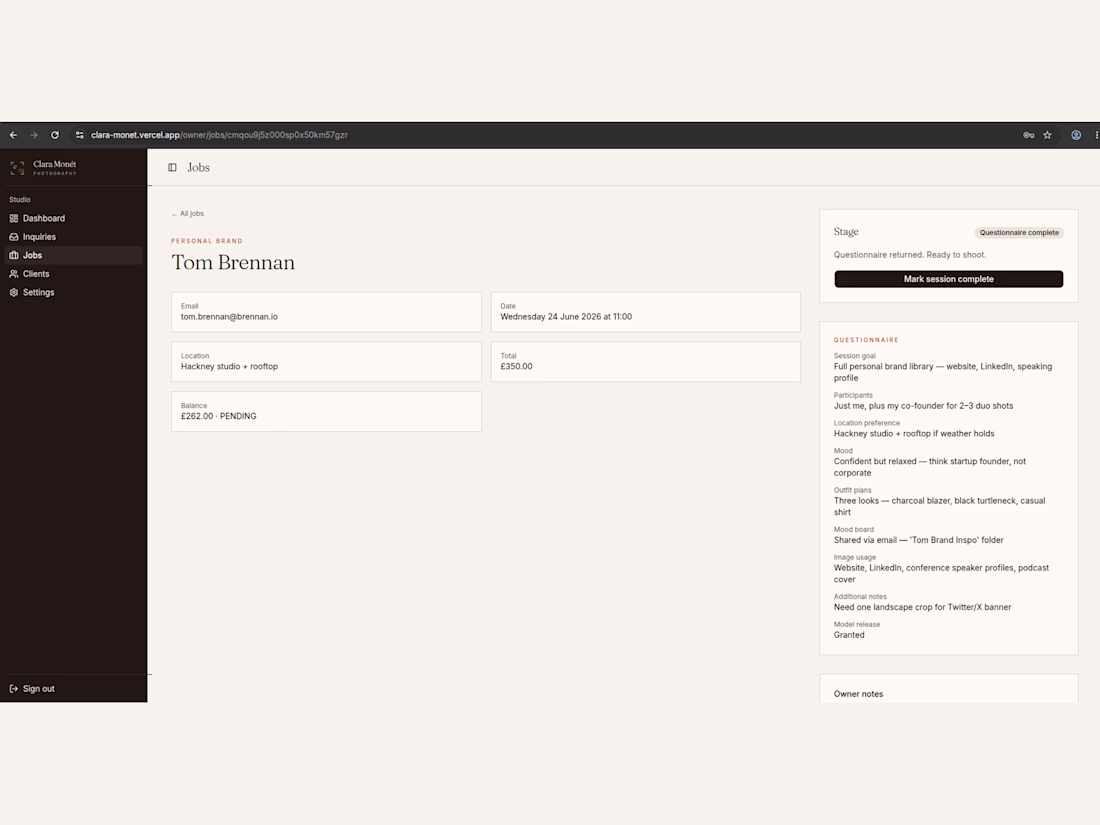Open Settings from the sidebar
1100x825 pixels.
click(74, 293)
